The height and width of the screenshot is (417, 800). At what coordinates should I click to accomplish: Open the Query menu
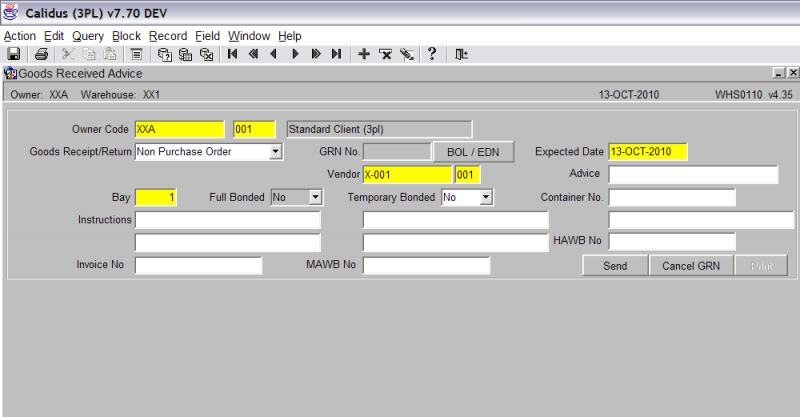coord(88,36)
